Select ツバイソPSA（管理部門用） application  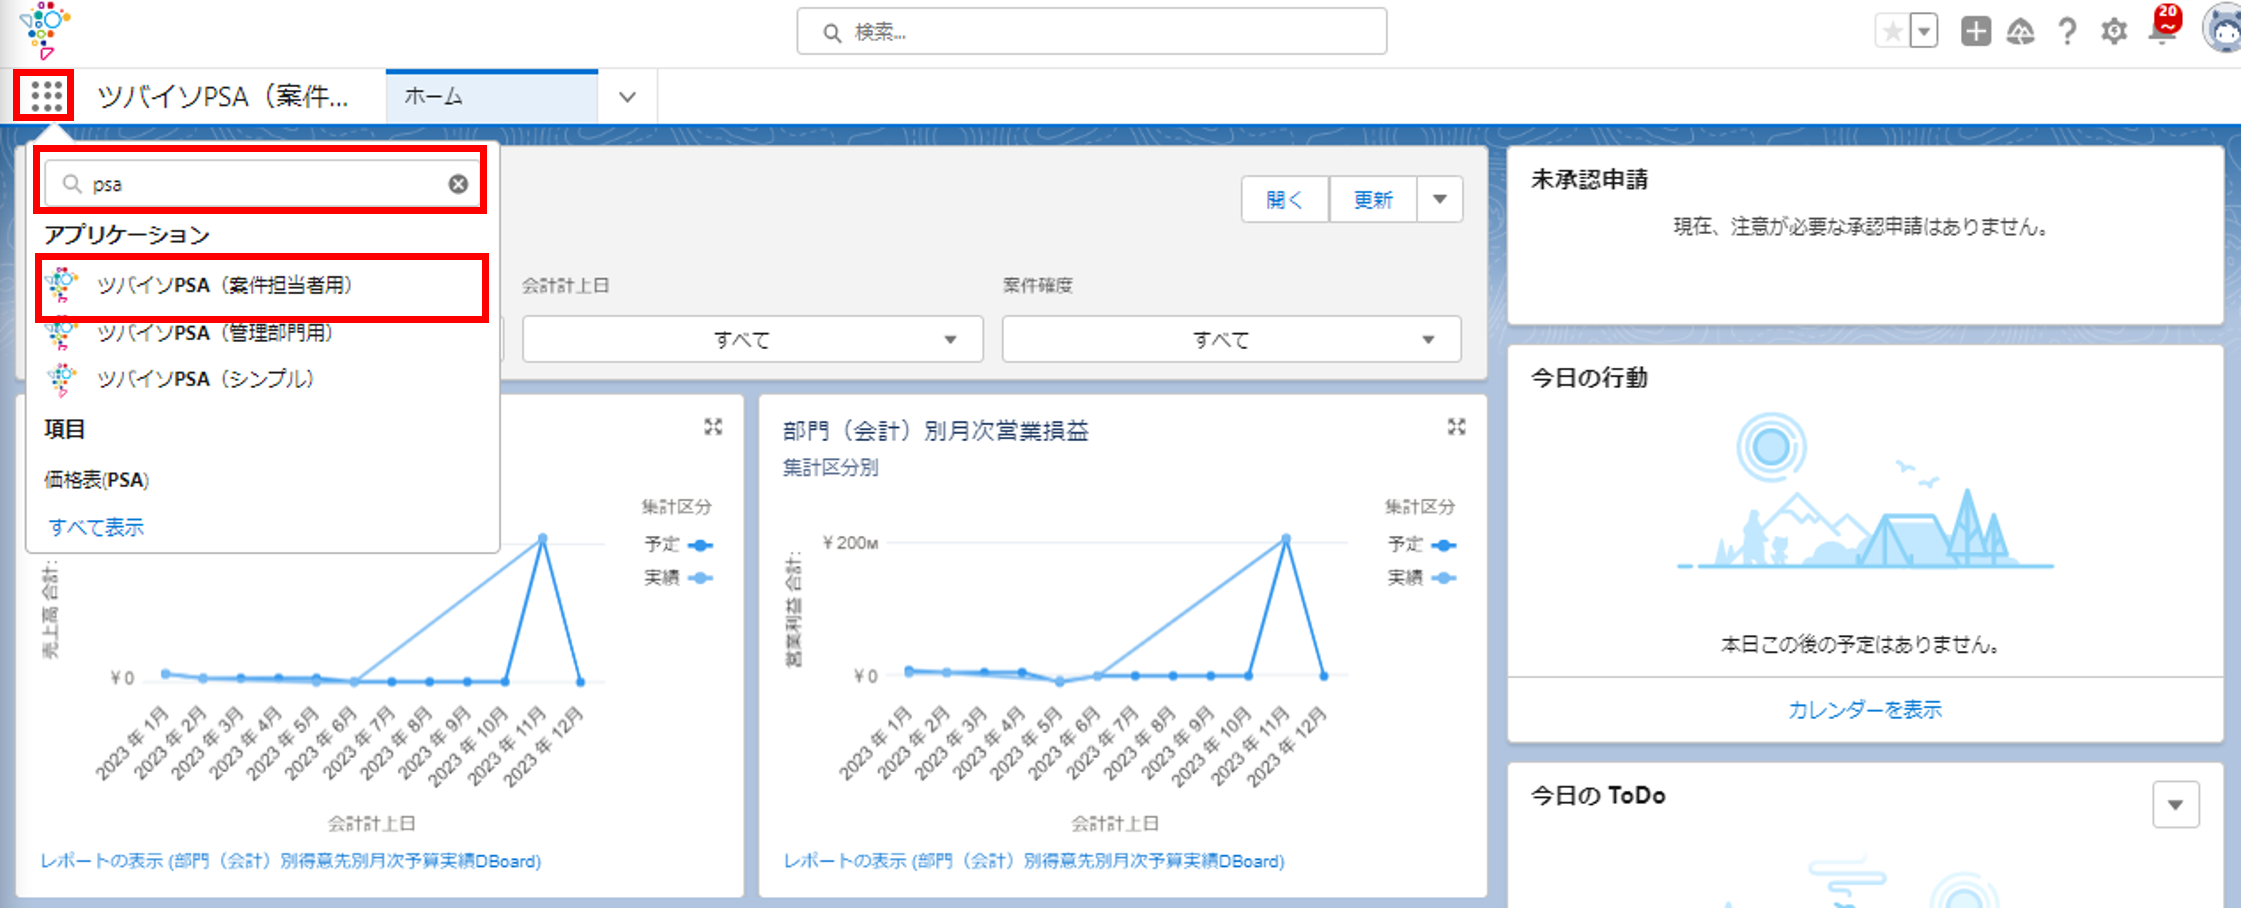click(x=215, y=333)
